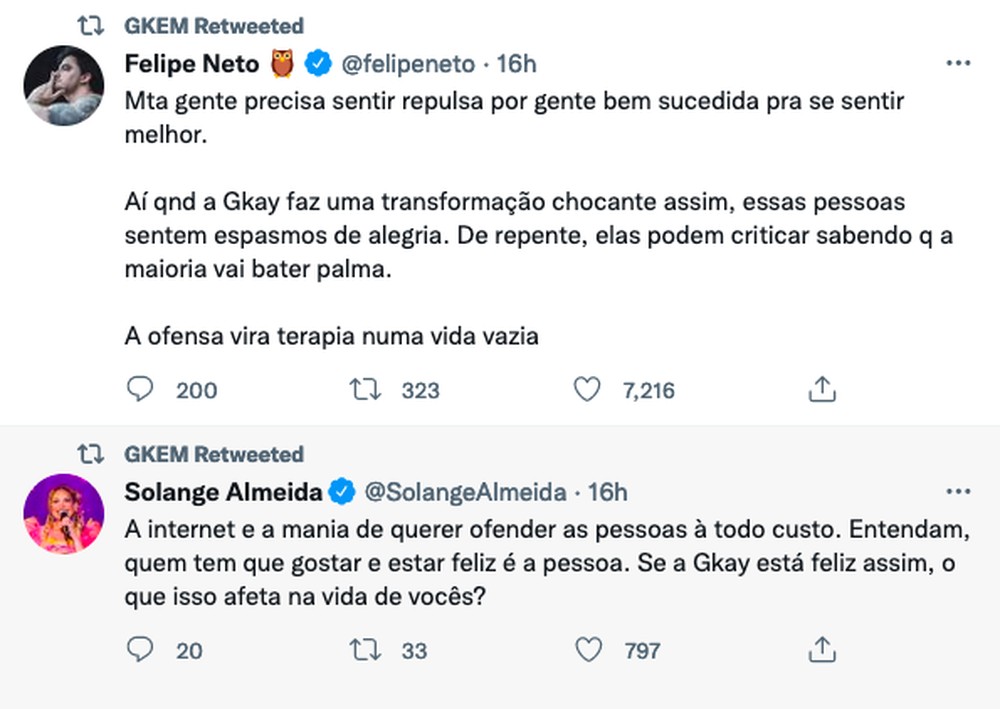Screen dimensions: 1000x709
Task: Click the @felipeneto handle
Action: coord(408,65)
